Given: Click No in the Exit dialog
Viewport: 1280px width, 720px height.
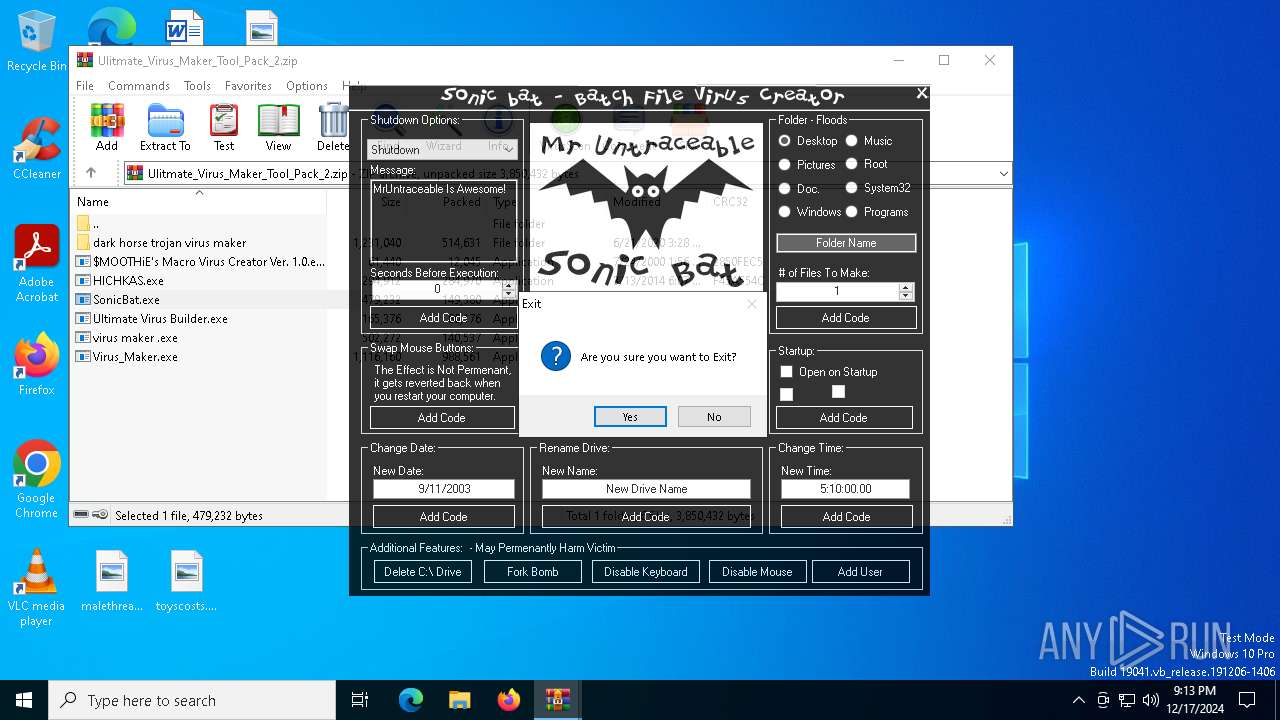Looking at the screenshot, I should click(714, 417).
